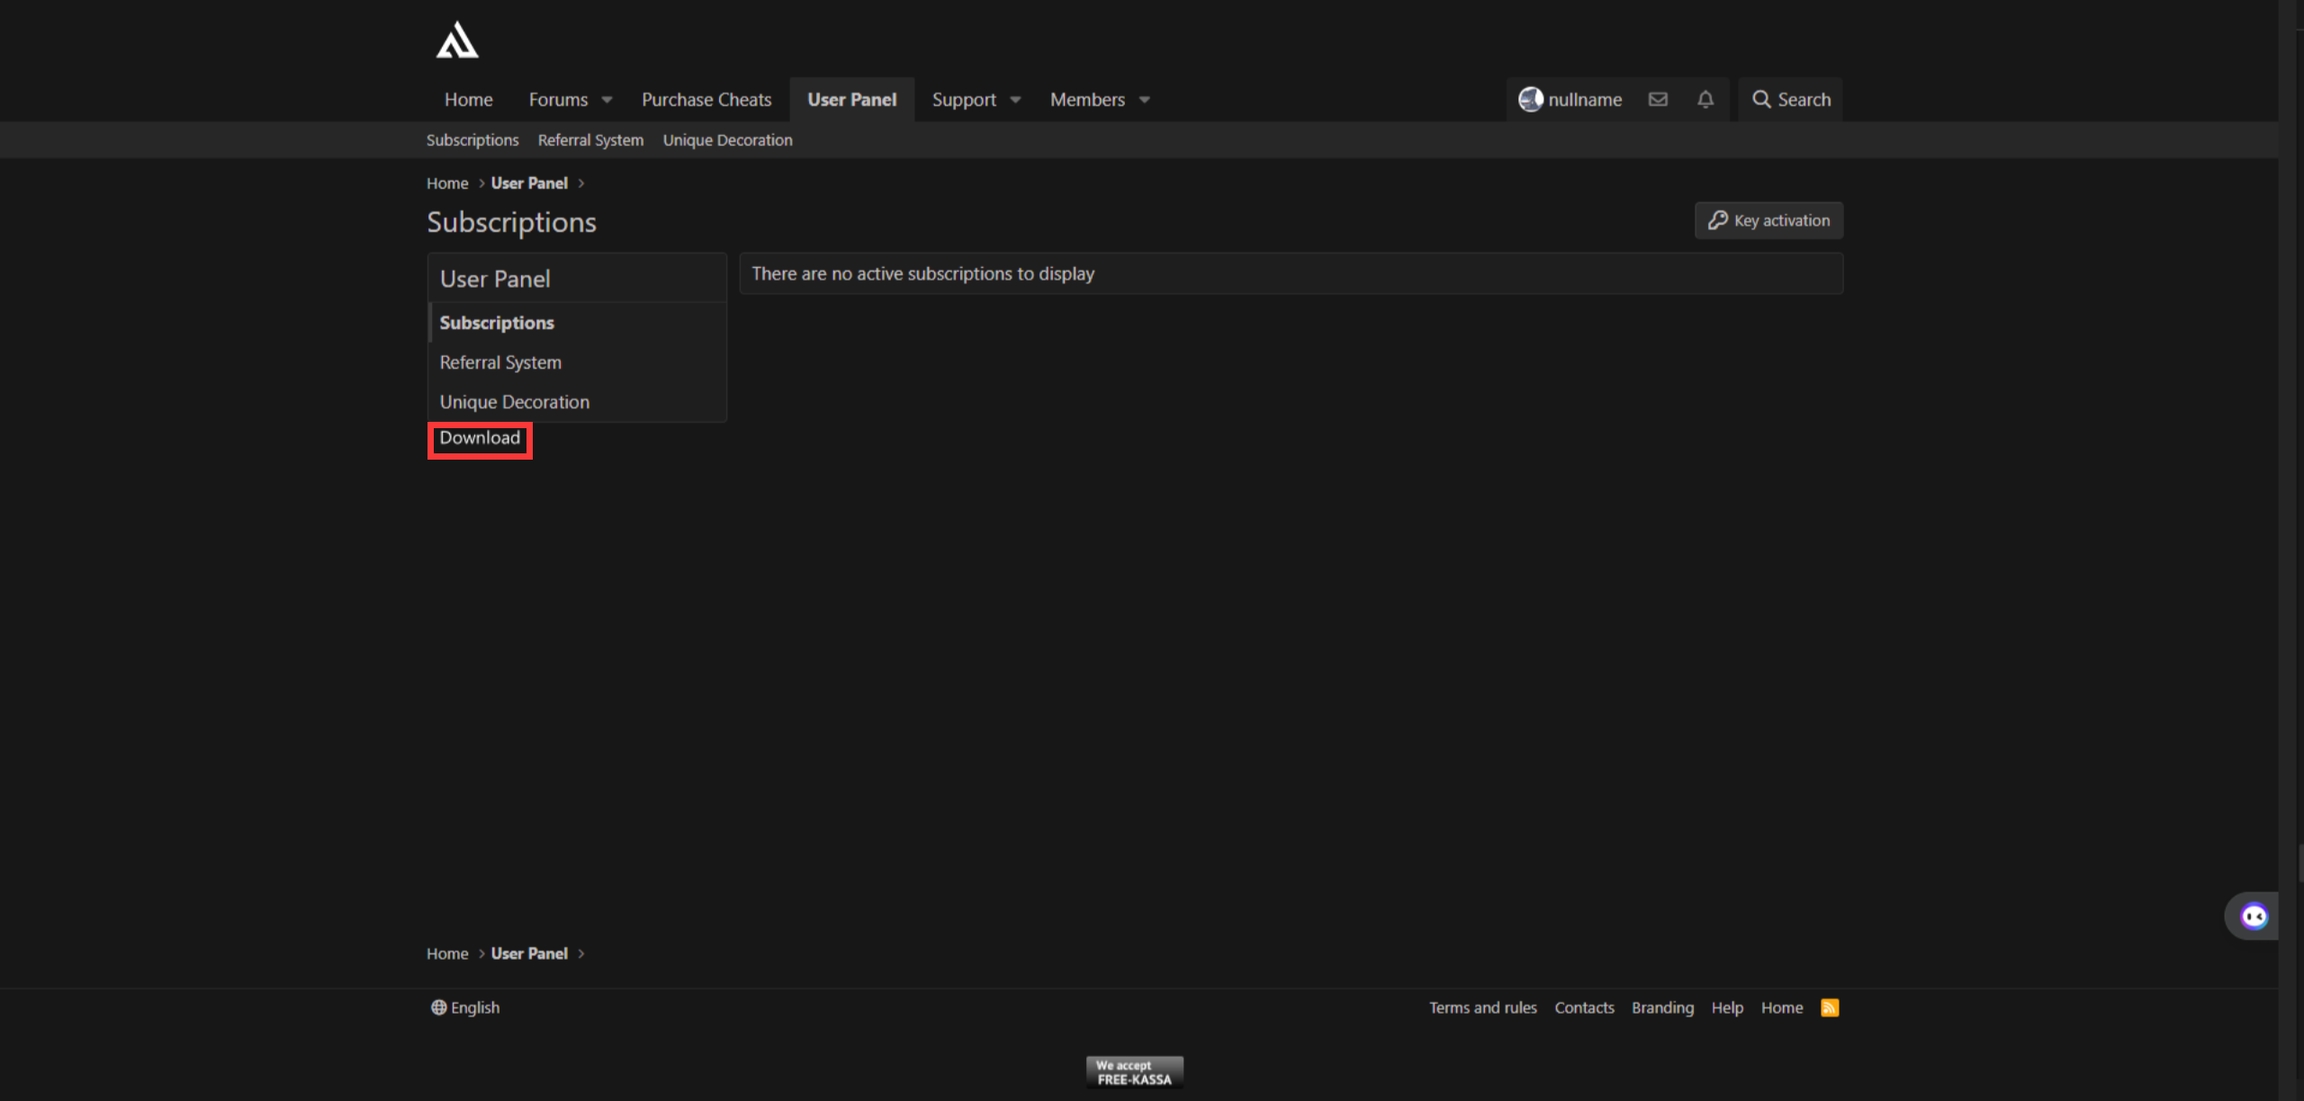
Task: Click the Download link
Action: 479,438
